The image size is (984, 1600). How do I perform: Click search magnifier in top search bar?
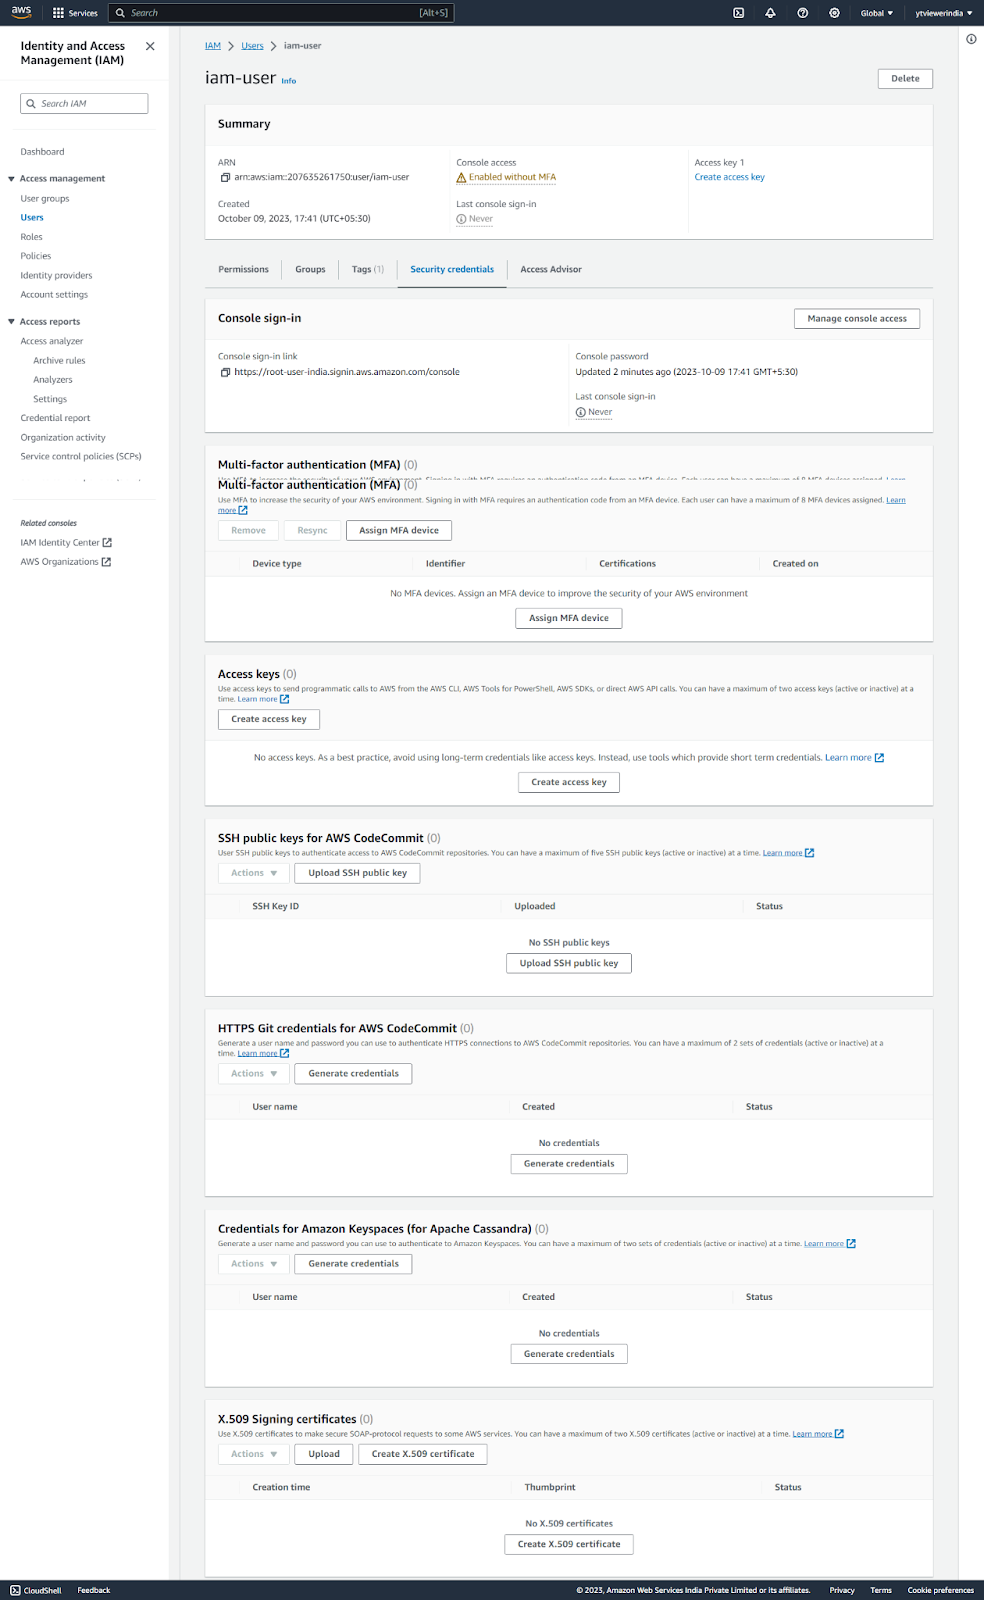pos(121,13)
